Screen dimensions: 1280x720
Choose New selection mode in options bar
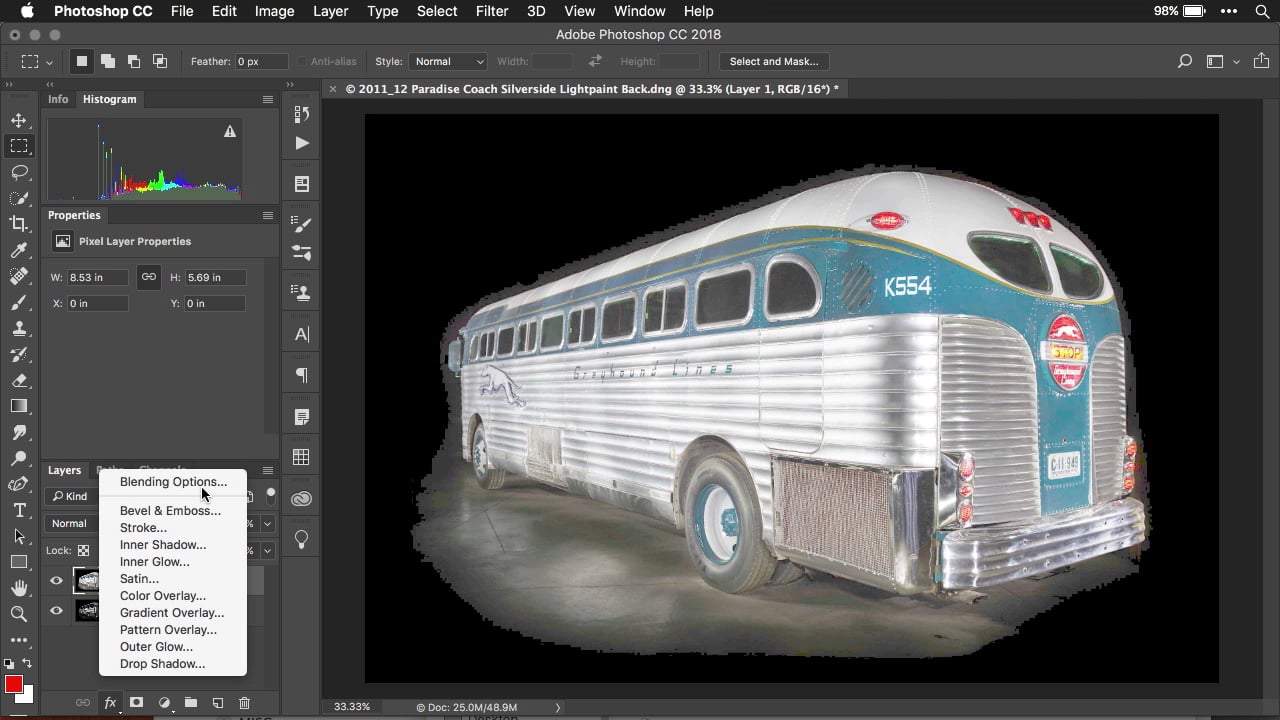coord(82,61)
